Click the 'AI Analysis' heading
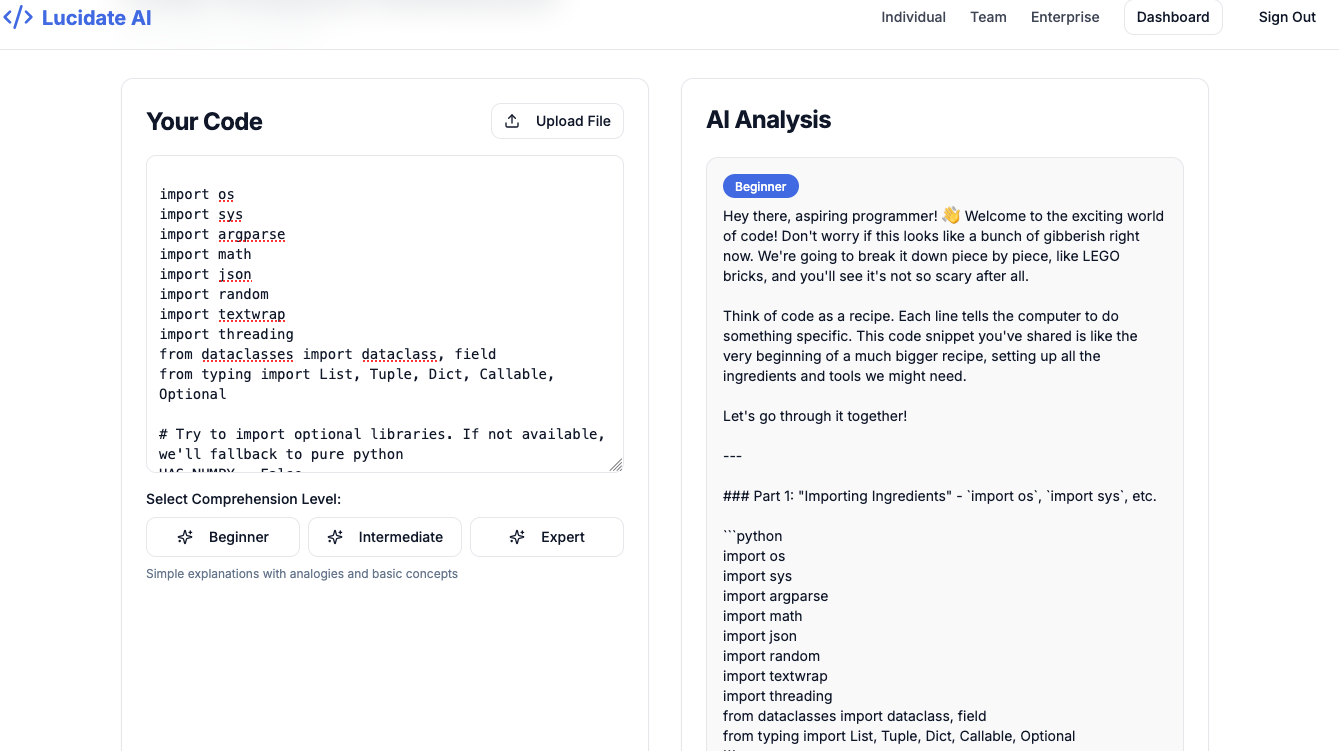This screenshot has width=1339, height=751. coord(768,120)
